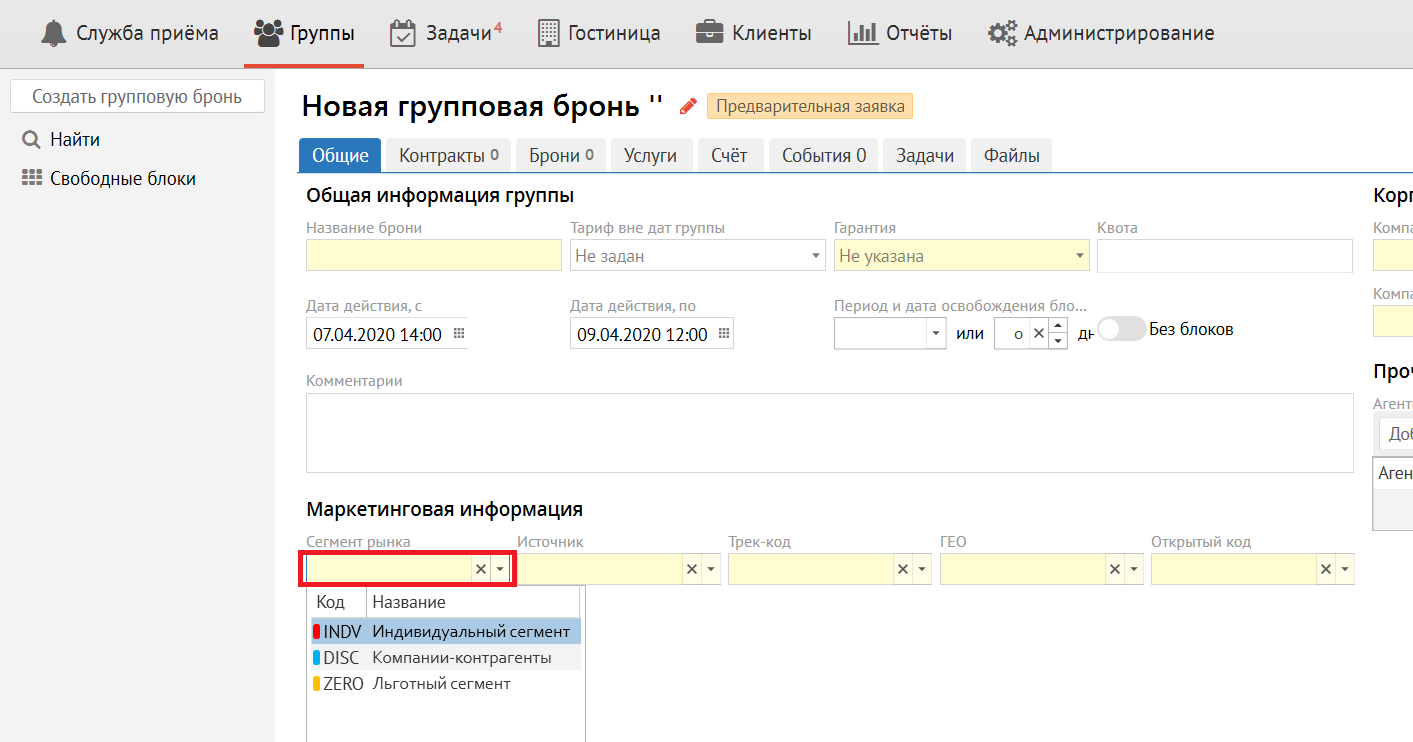Expand the ГЕО dropdown arrow
The width and height of the screenshot is (1413, 742).
(x=1134, y=569)
